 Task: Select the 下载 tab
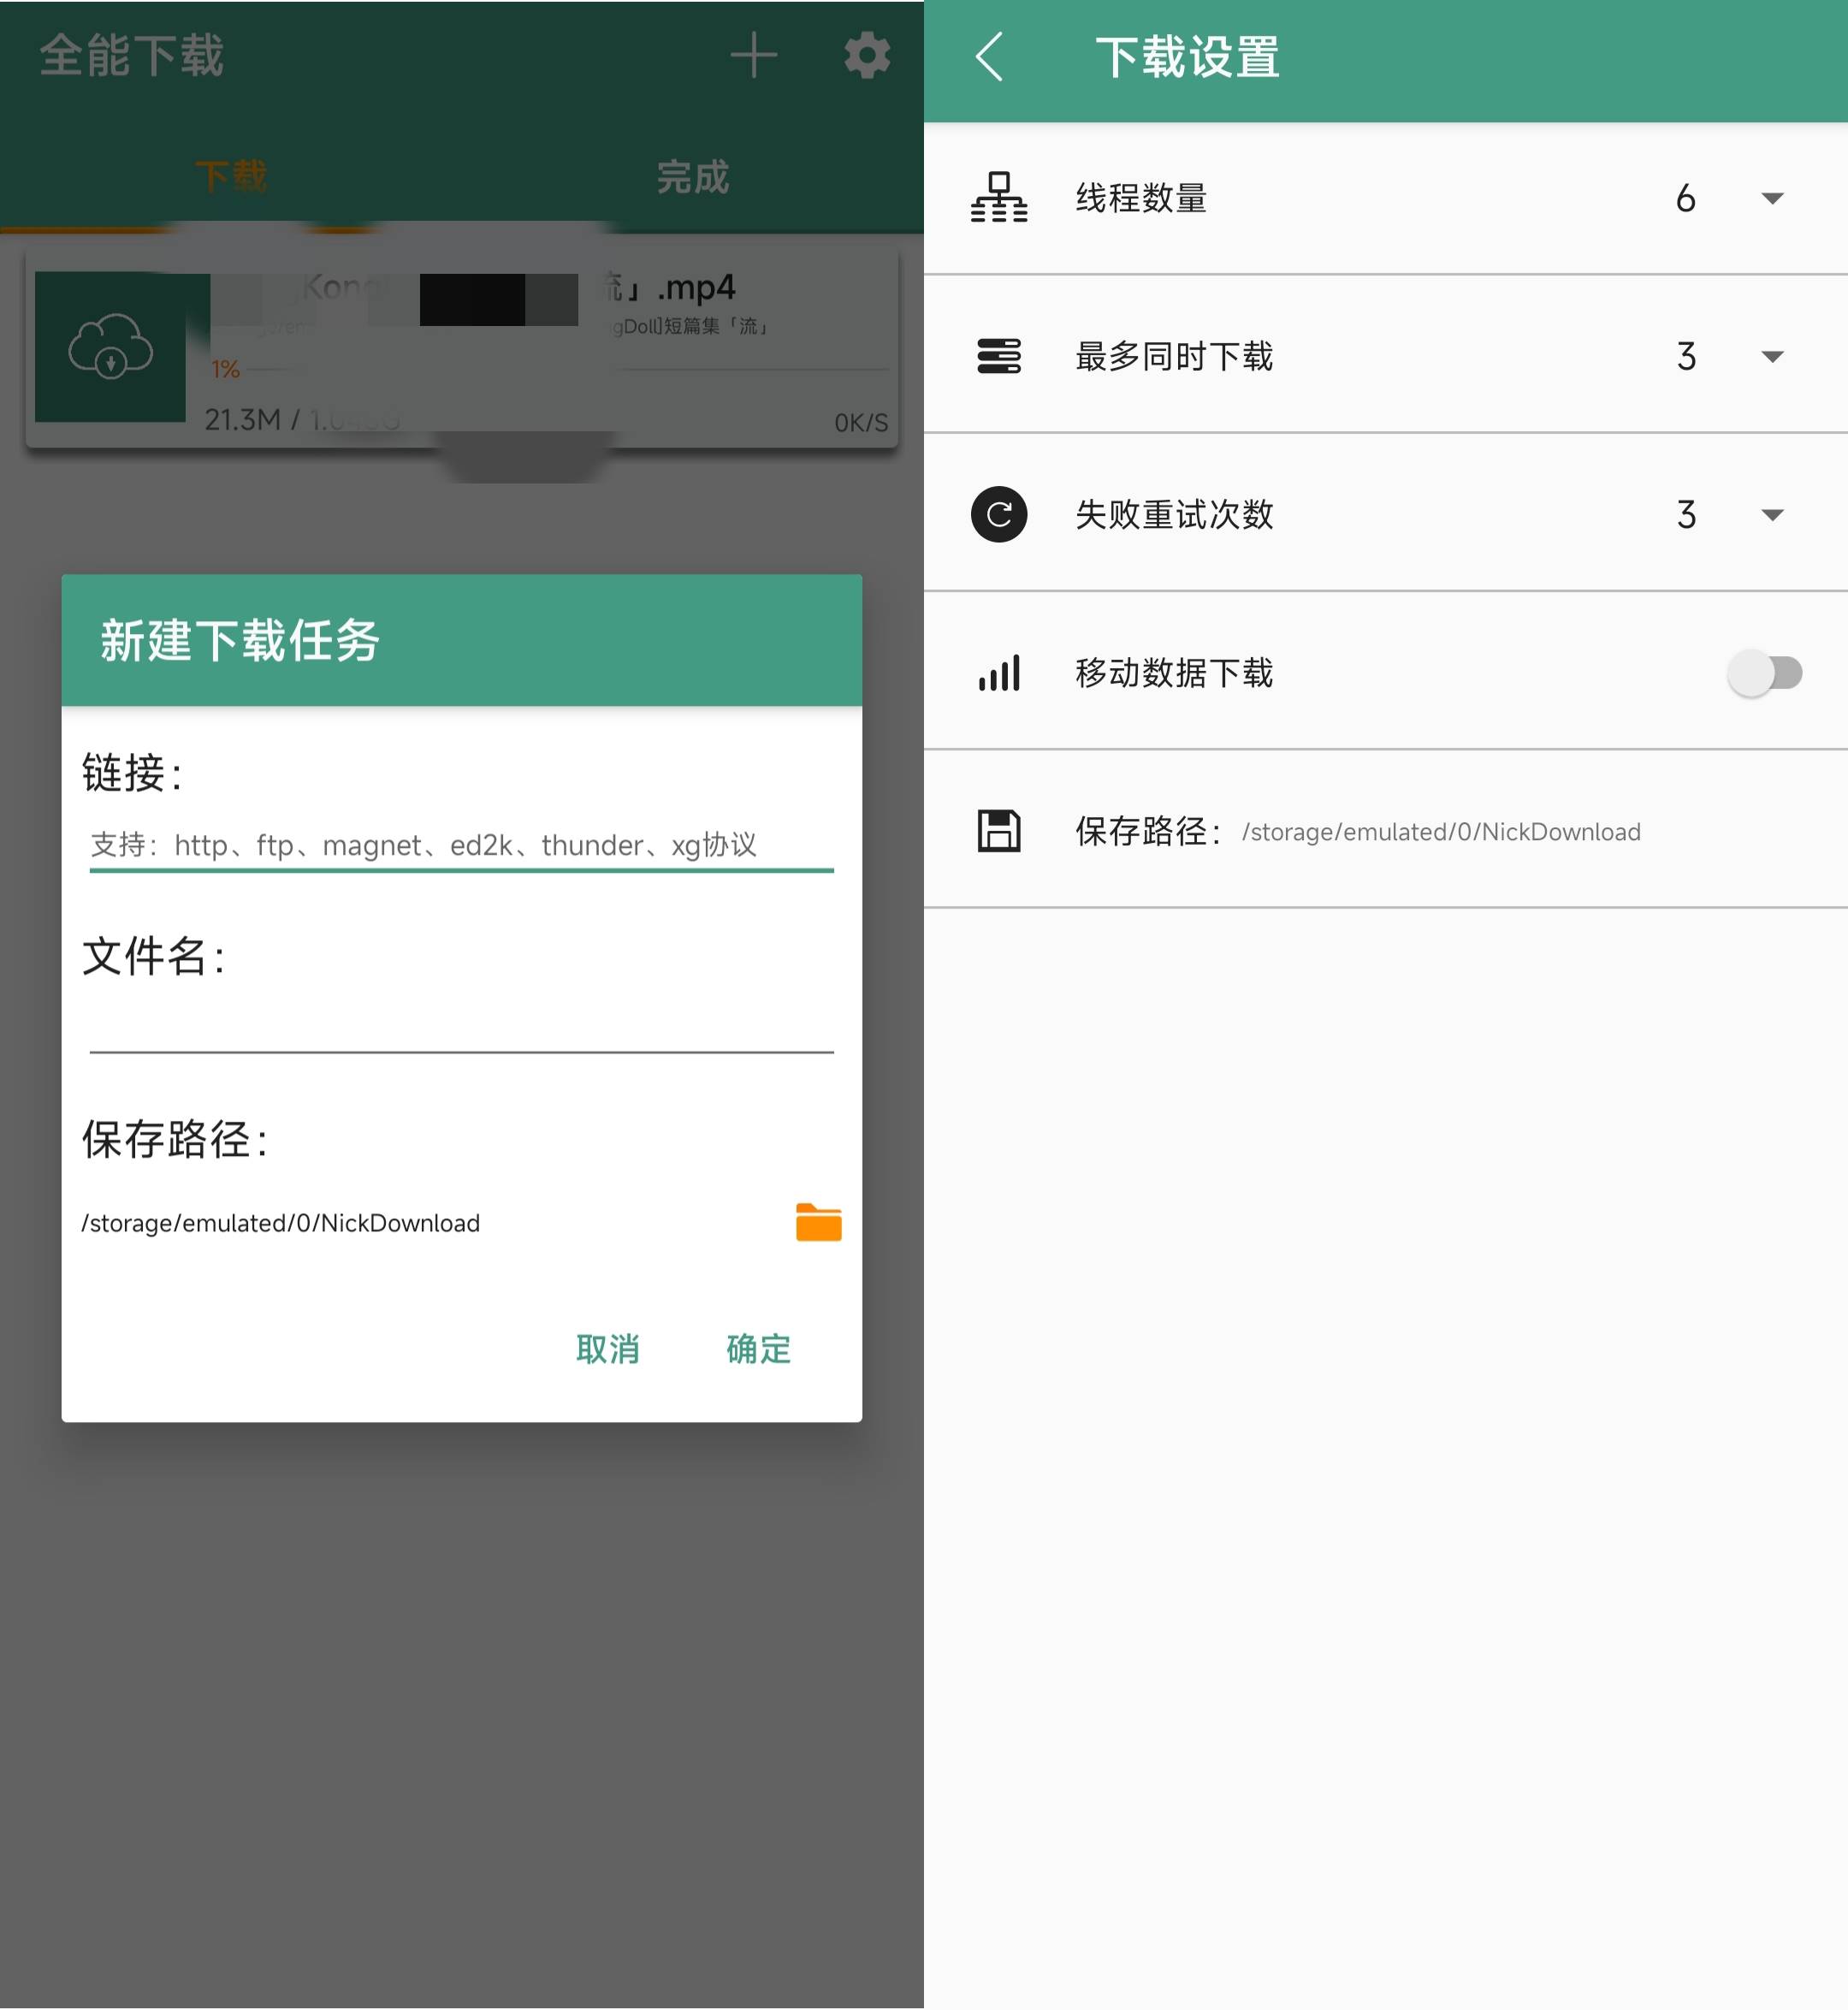pos(232,176)
